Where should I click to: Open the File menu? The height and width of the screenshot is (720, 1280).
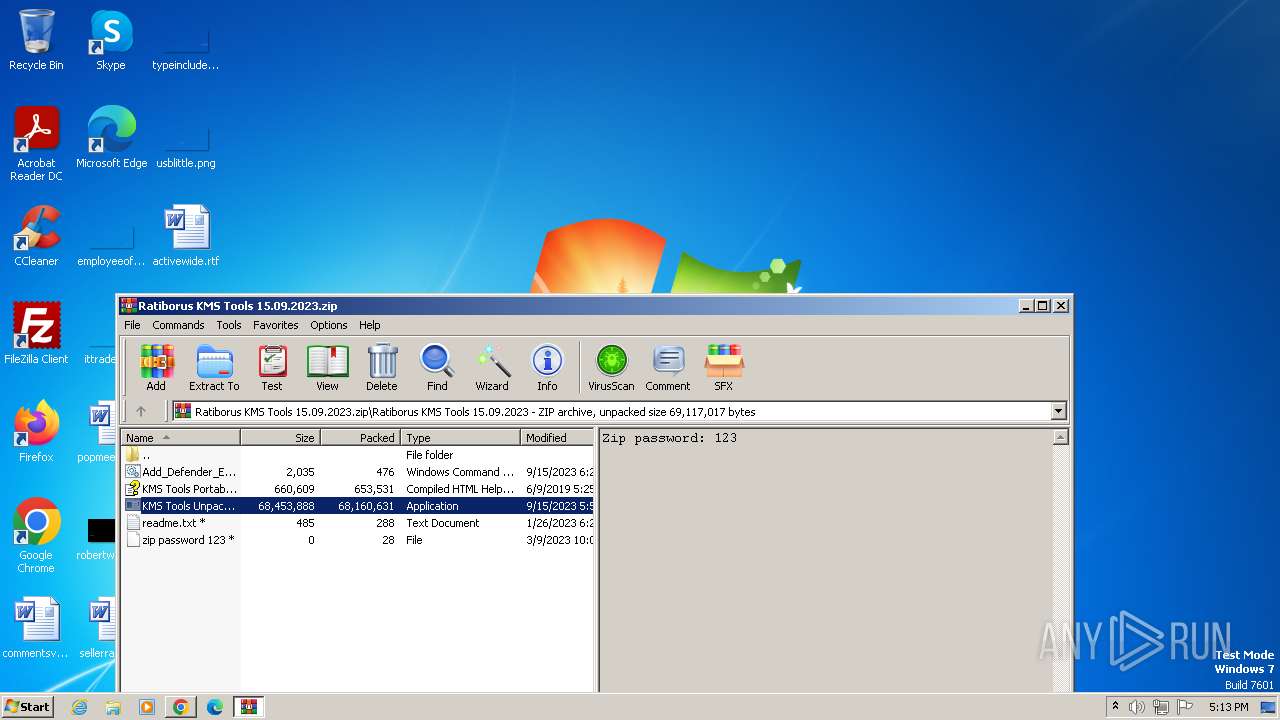click(x=132, y=325)
